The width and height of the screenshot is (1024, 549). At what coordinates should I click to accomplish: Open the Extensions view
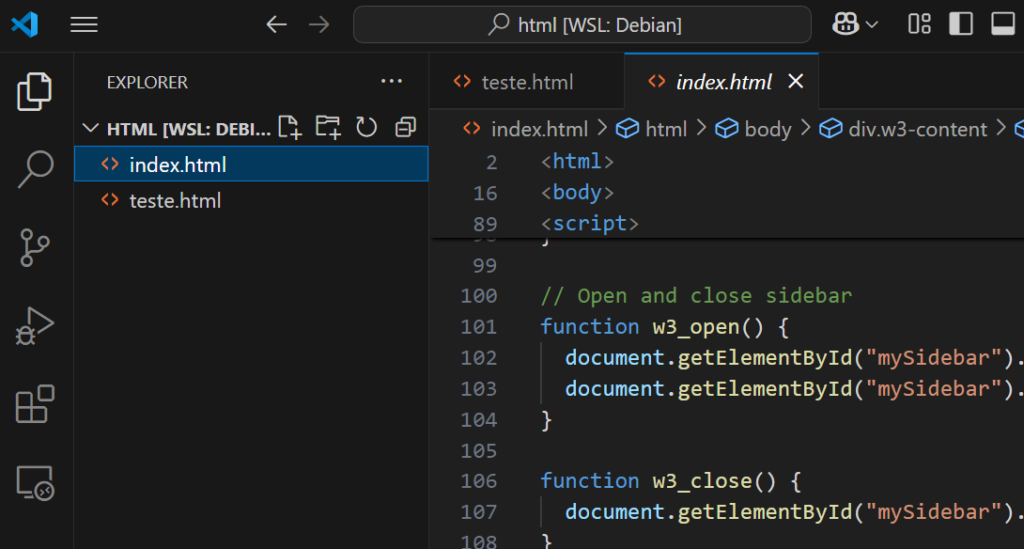(35, 405)
